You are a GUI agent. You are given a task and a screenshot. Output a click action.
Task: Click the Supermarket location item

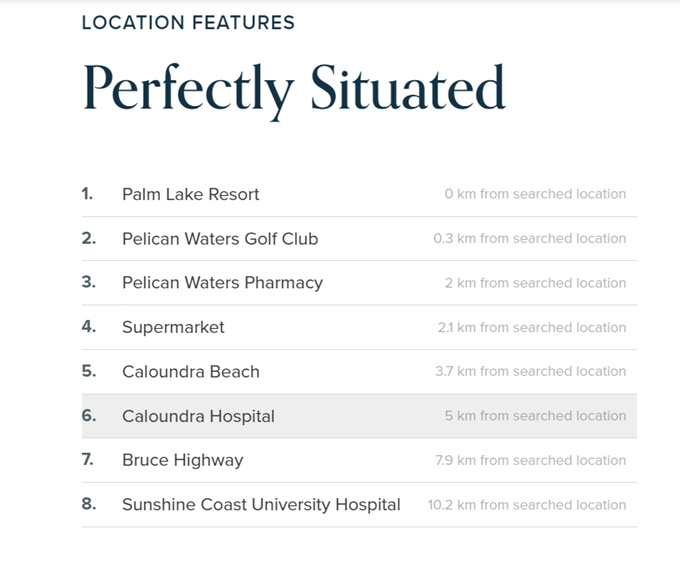(359, 327)
